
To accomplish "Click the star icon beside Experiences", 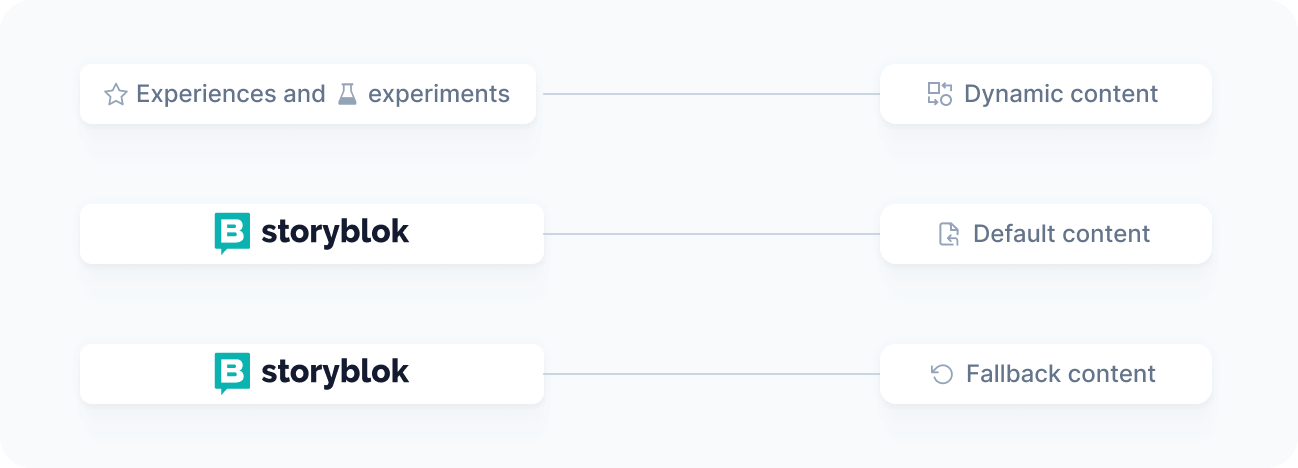I will pos(116,95).
